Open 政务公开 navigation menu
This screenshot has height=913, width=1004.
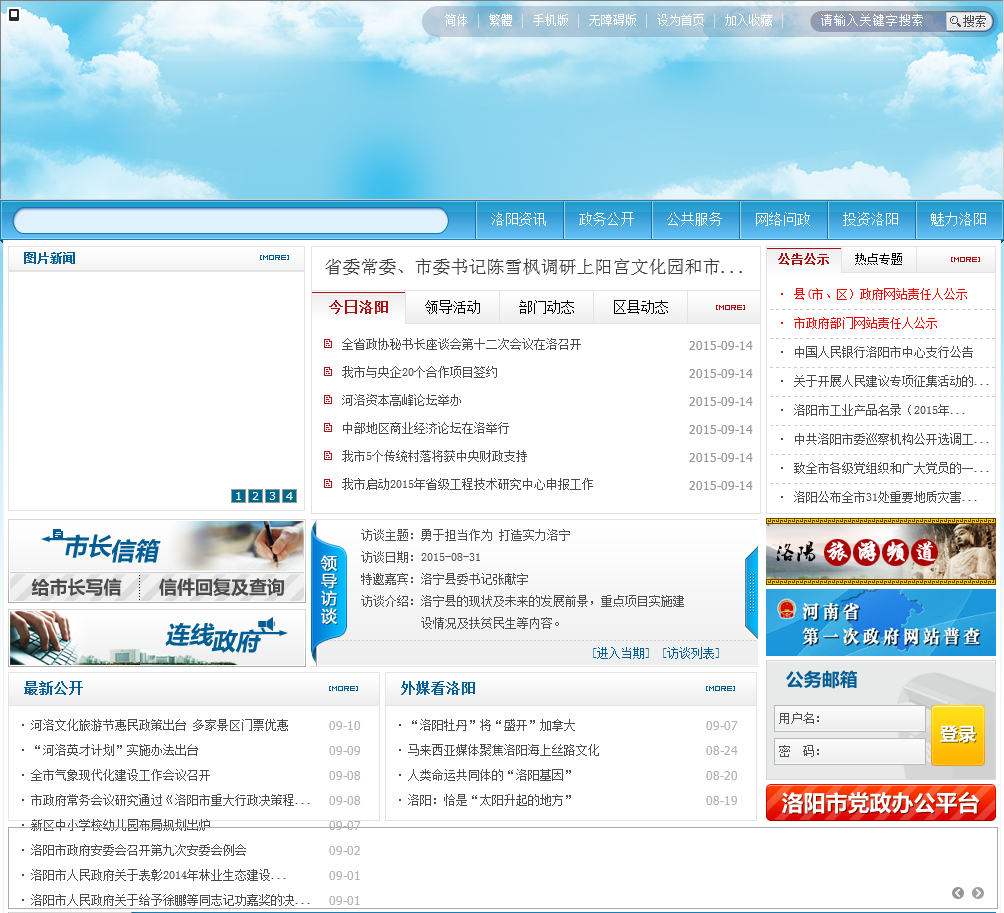click(607, 220)
